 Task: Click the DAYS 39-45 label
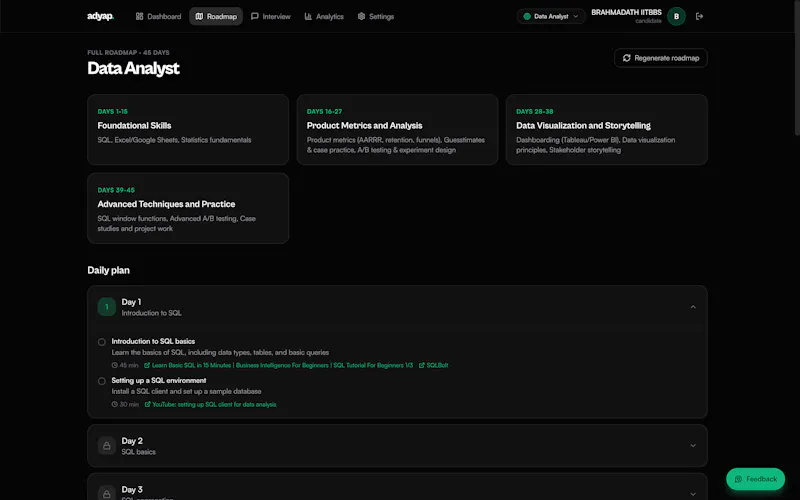[x=116, y=190]
